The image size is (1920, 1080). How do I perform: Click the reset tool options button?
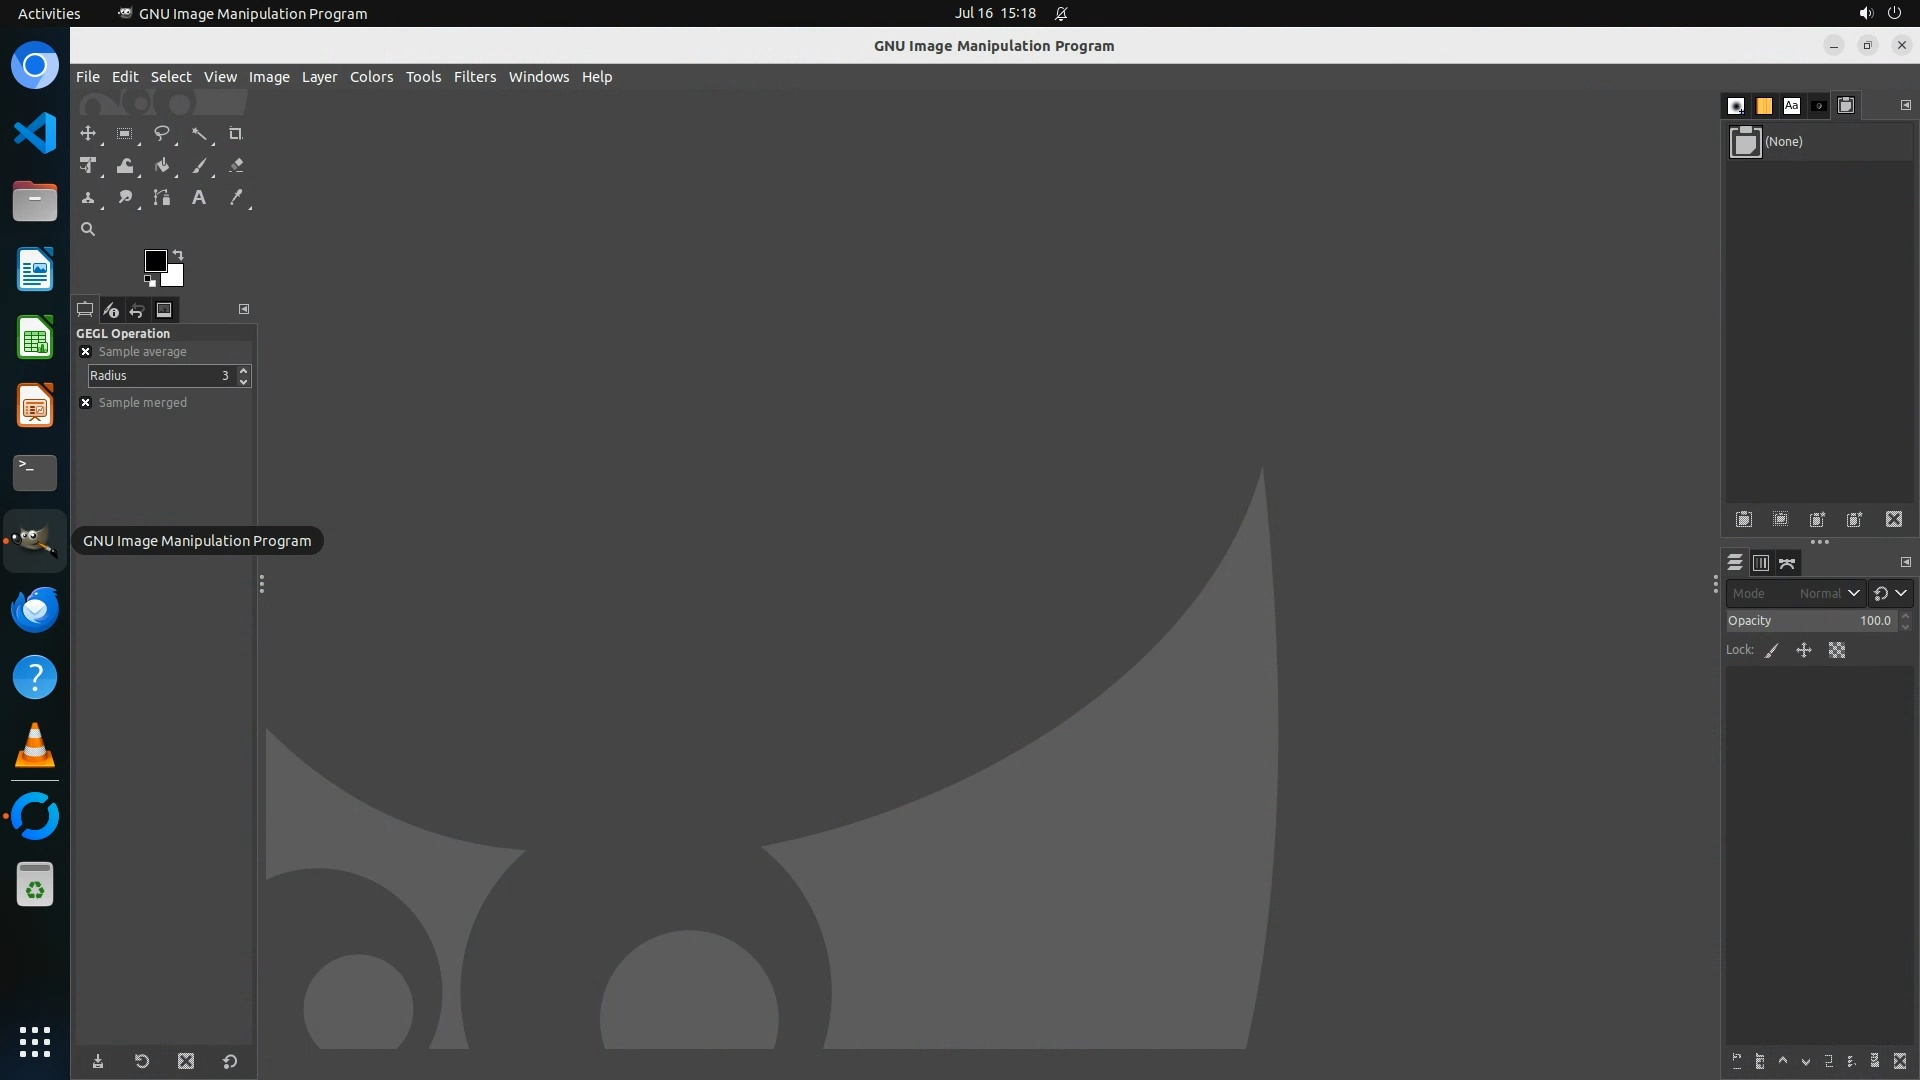pos(230,1062)
